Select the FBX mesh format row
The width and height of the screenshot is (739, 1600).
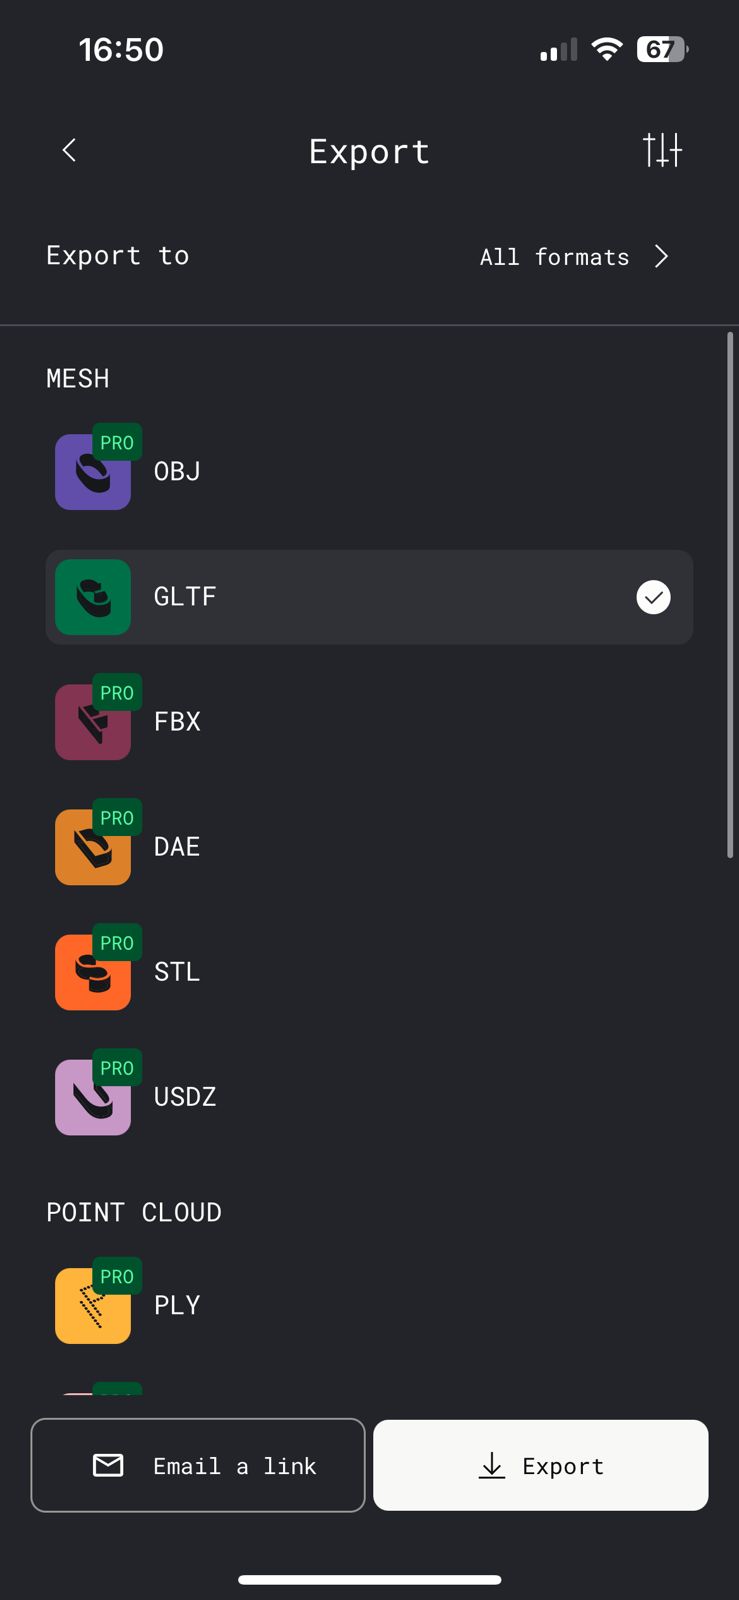click(369, 722)
